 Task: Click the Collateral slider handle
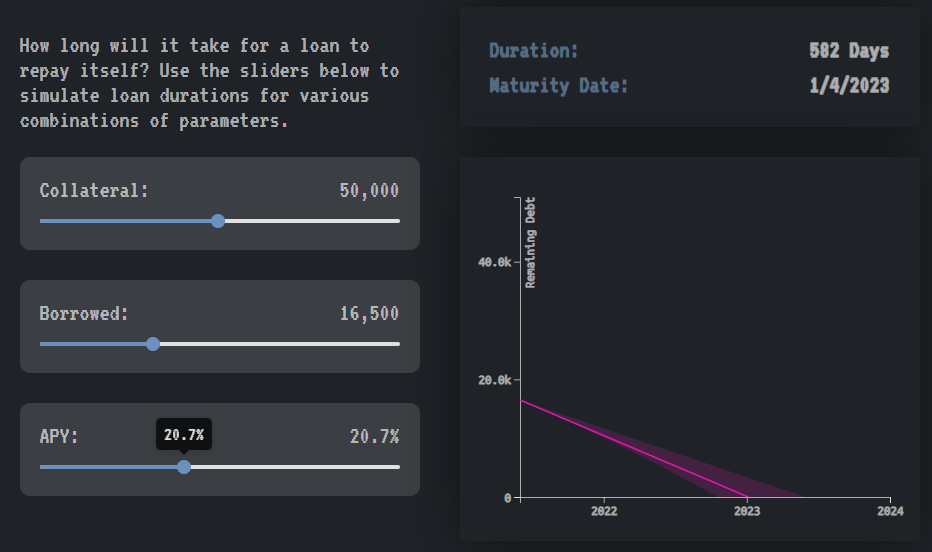[x=218, y=221]
